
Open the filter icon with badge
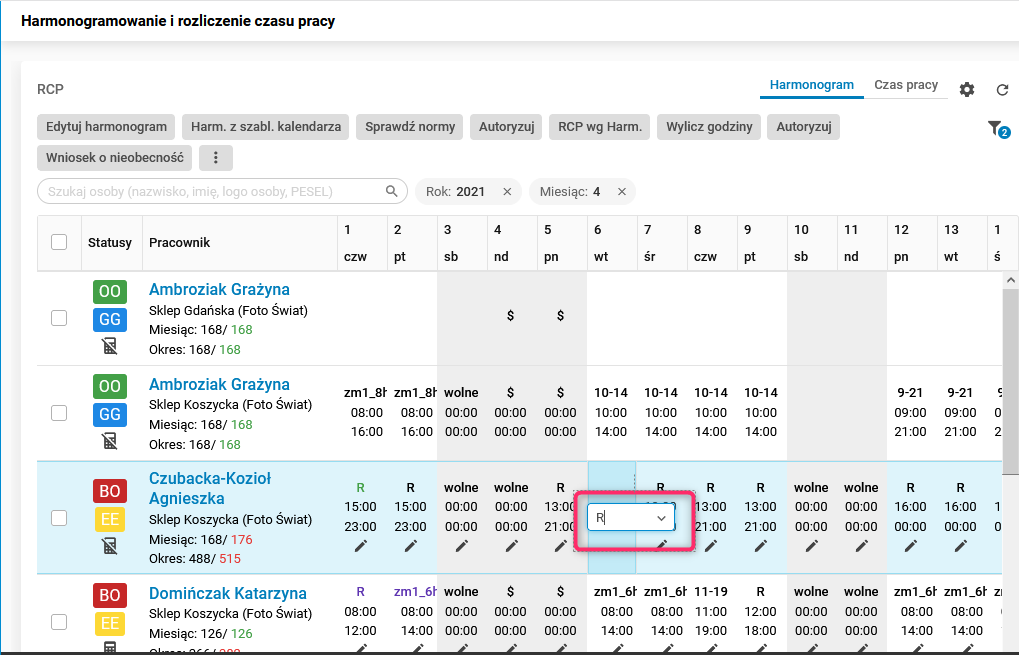[x=995, y=128]
